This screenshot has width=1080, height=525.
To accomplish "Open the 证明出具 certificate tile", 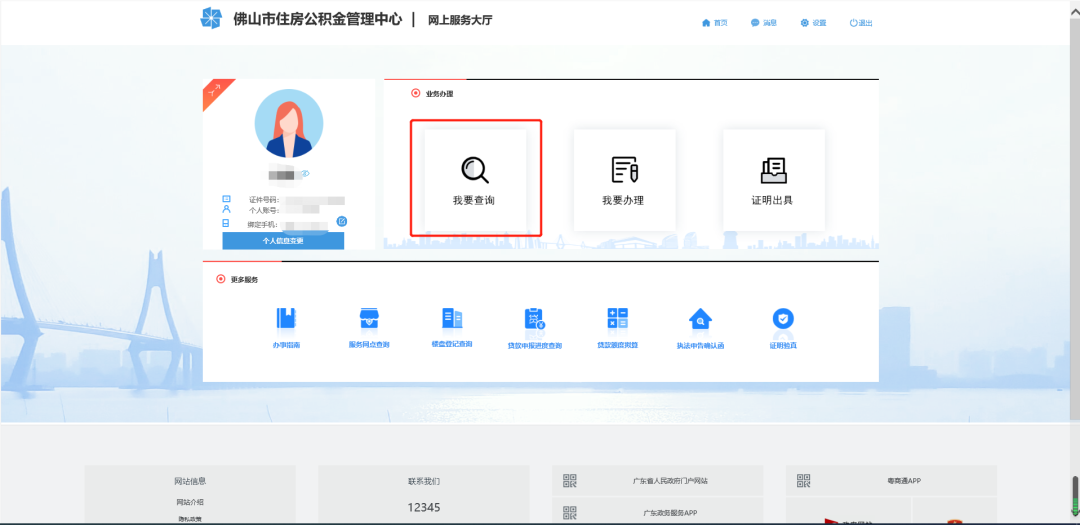I will click(773, 180).
